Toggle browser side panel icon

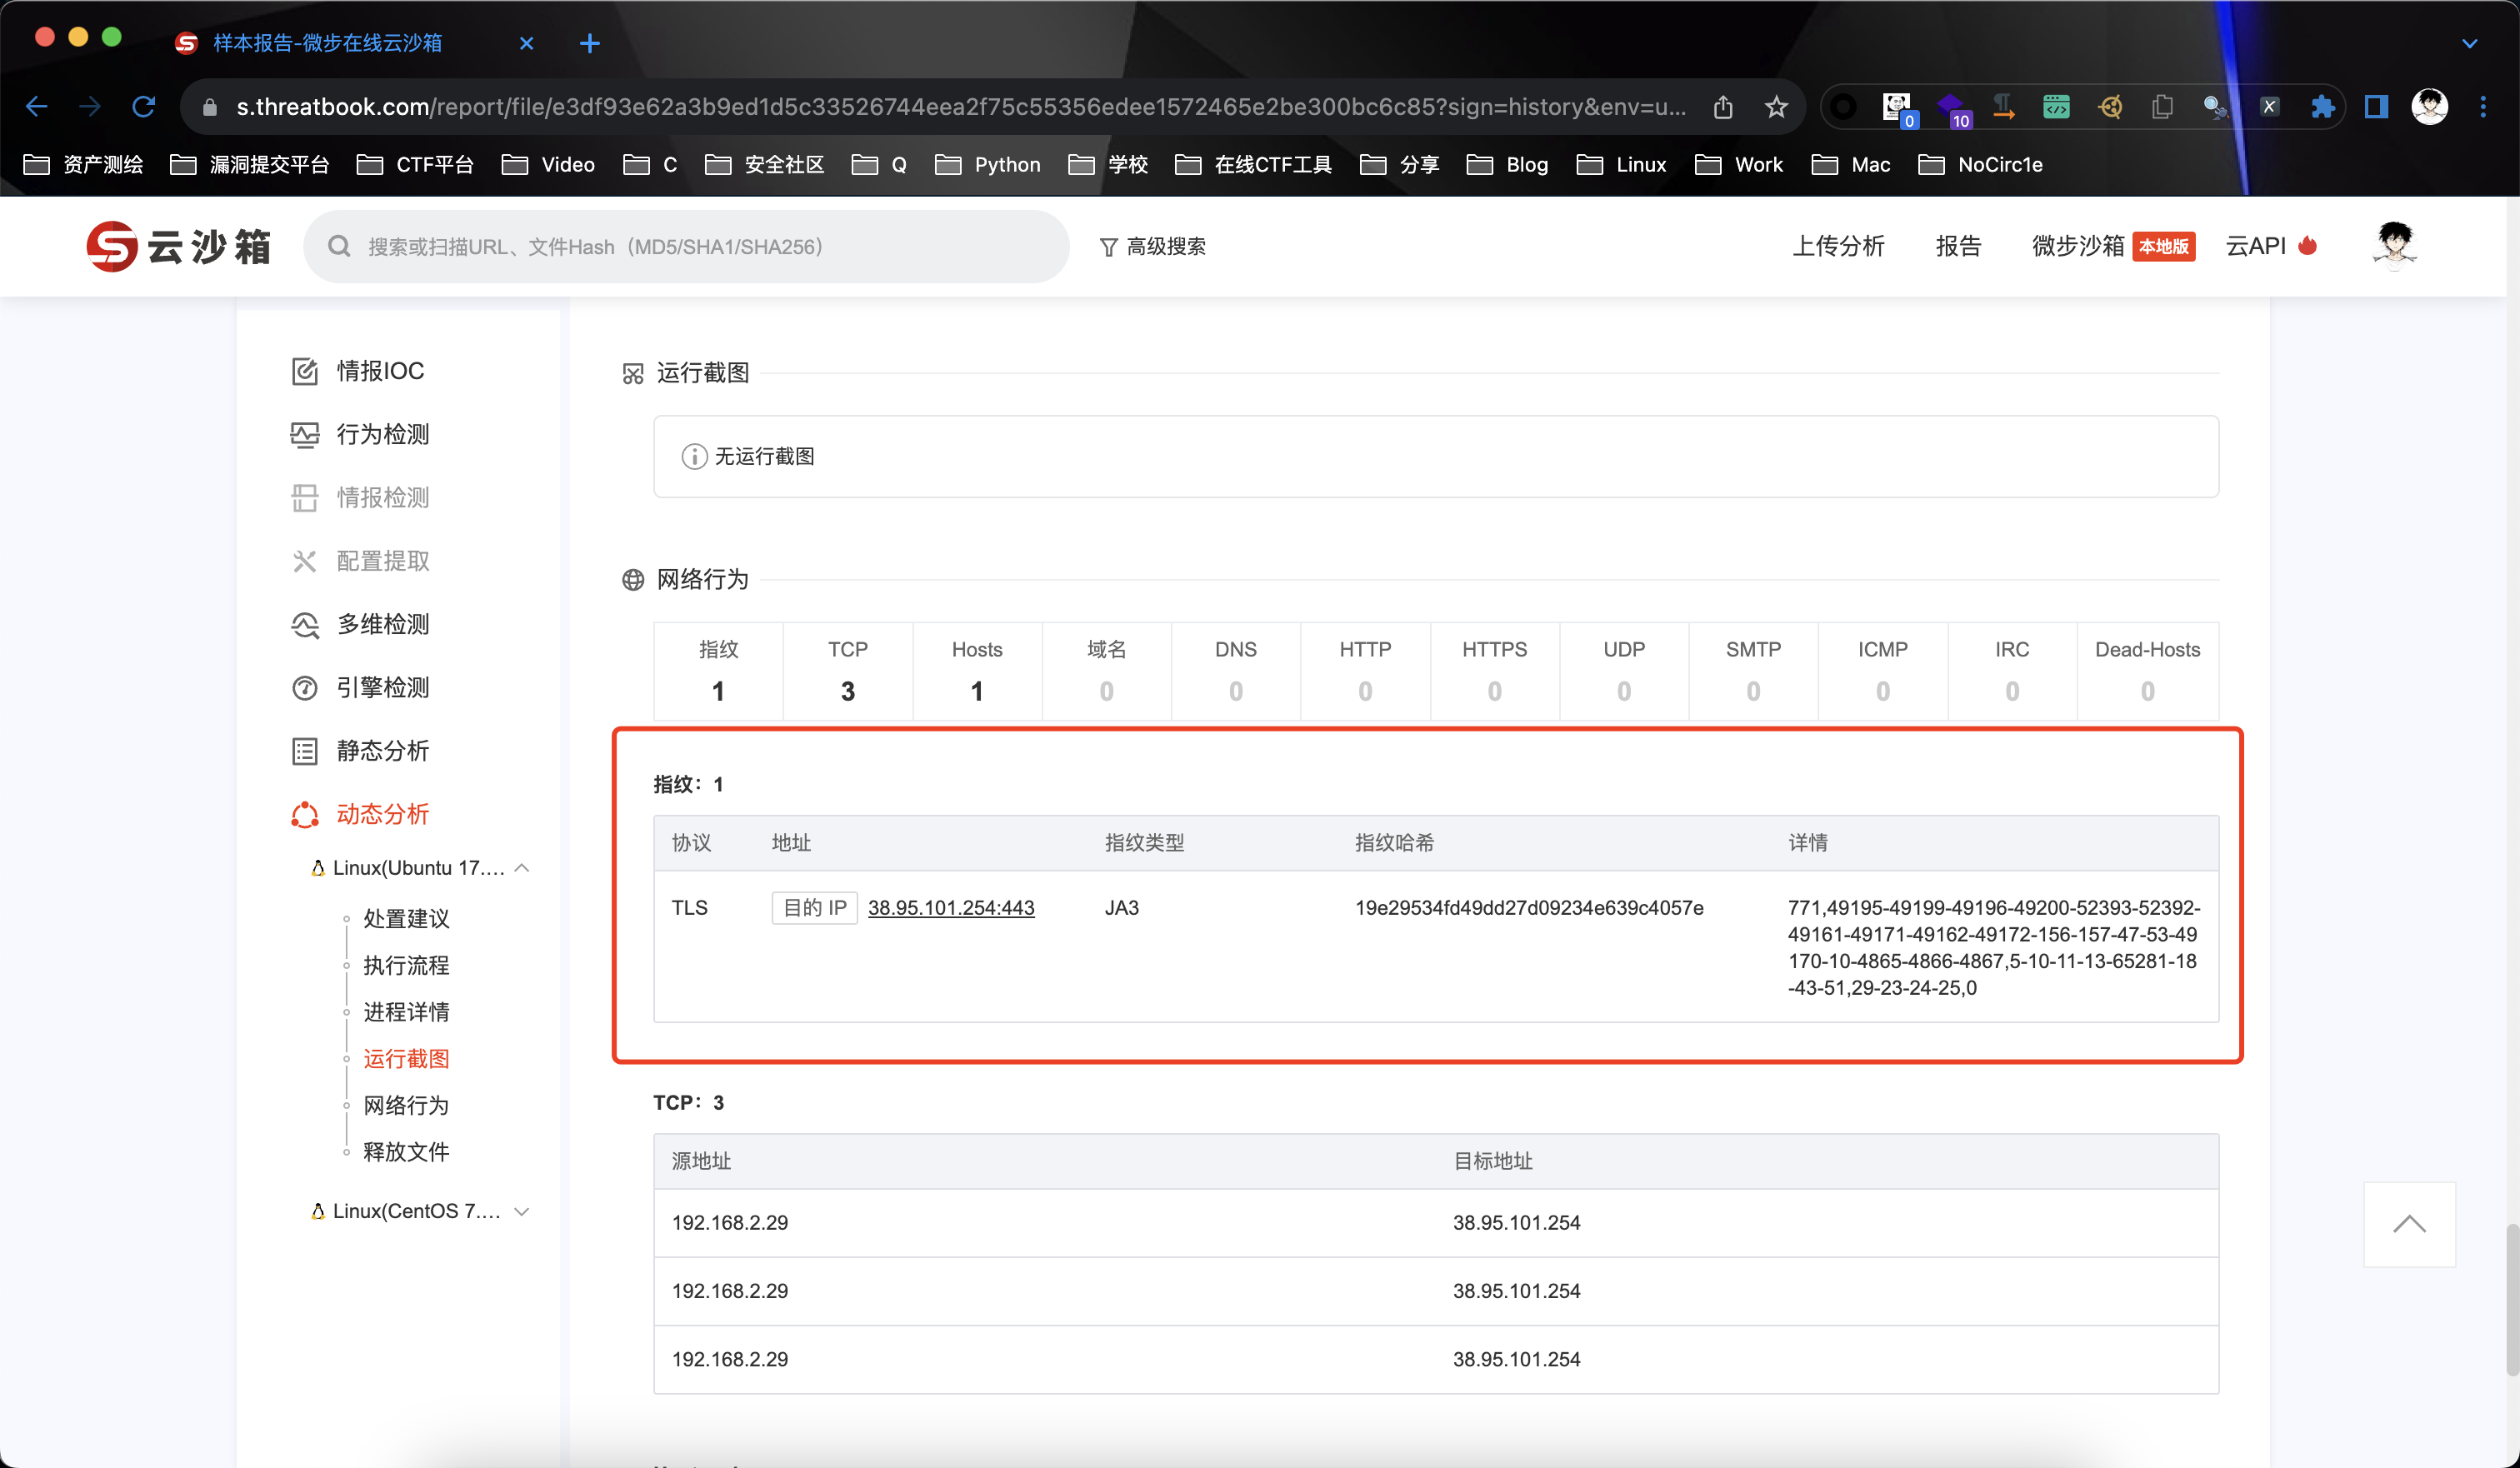(2376, 106)
